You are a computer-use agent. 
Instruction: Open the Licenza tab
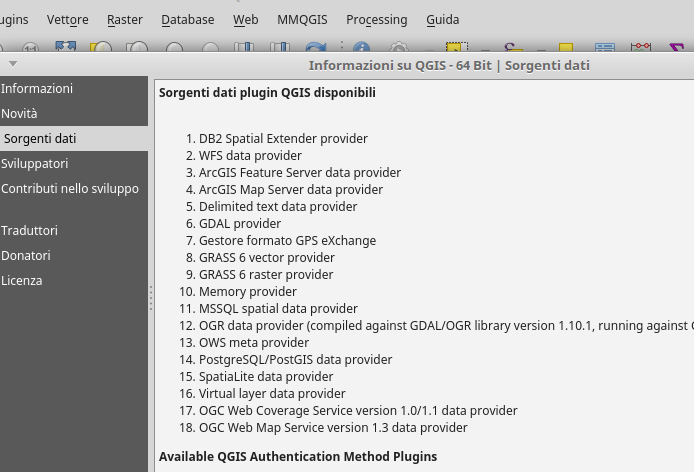[74, 280]
